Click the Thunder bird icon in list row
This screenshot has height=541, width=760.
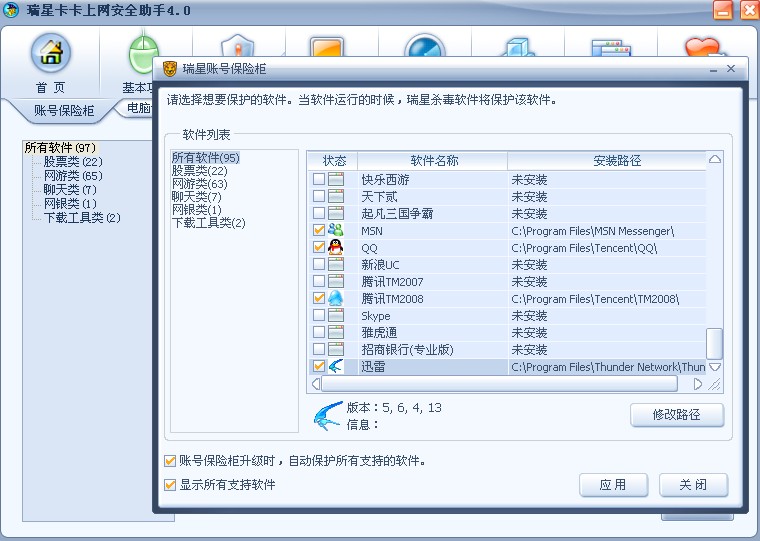335,366
